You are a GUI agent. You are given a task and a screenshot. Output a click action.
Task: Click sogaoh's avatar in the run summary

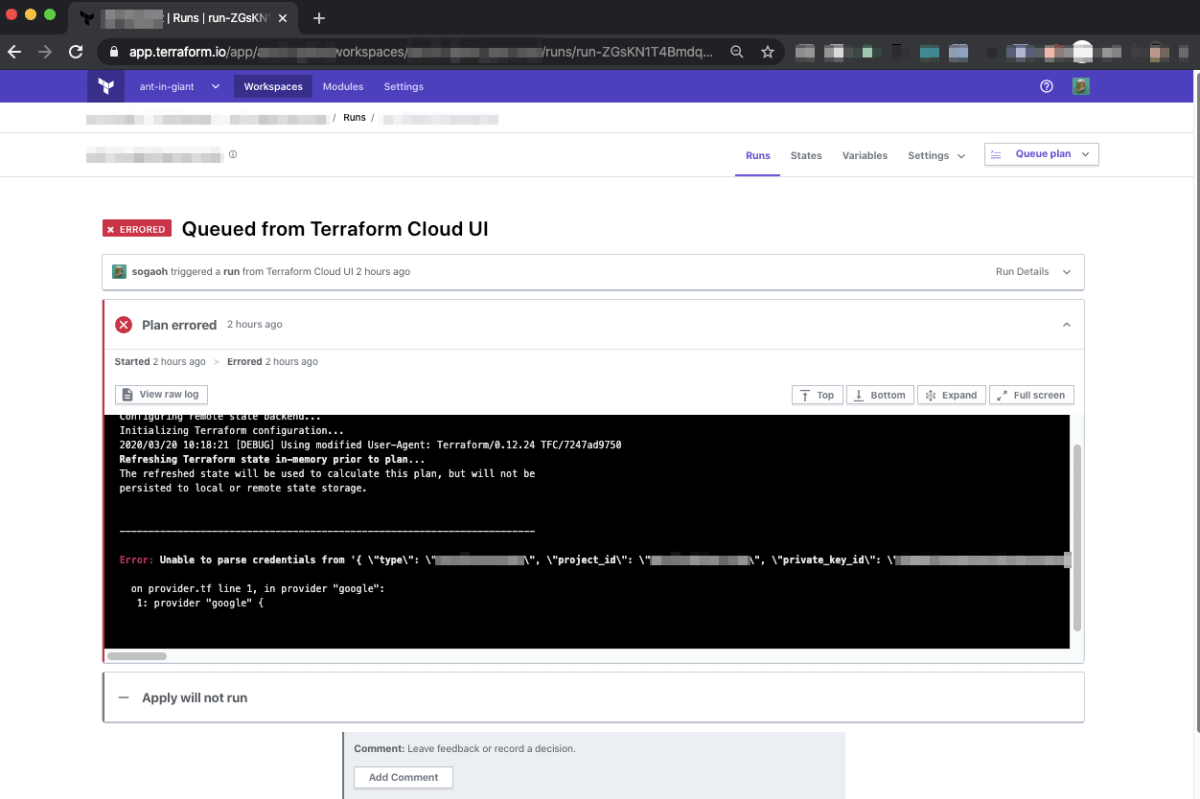coord(119,272)
